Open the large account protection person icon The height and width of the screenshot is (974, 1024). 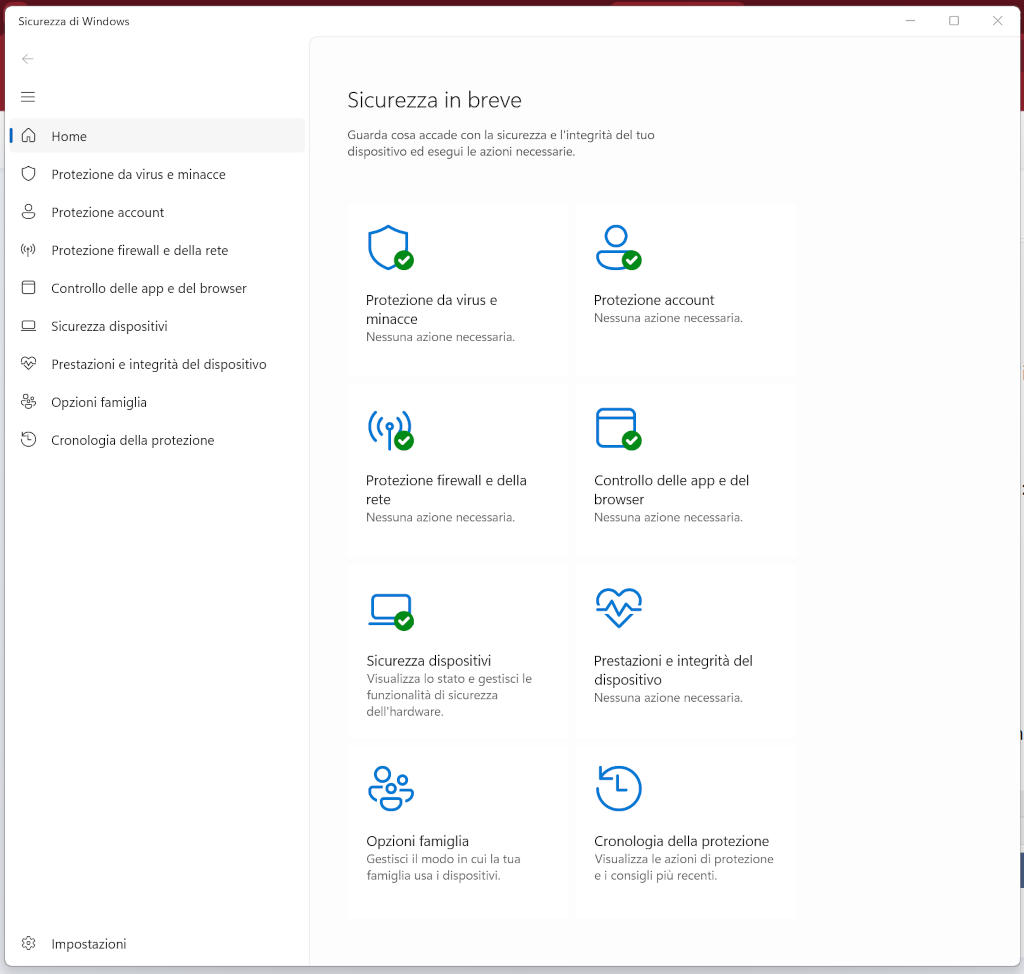pos(618,248)
